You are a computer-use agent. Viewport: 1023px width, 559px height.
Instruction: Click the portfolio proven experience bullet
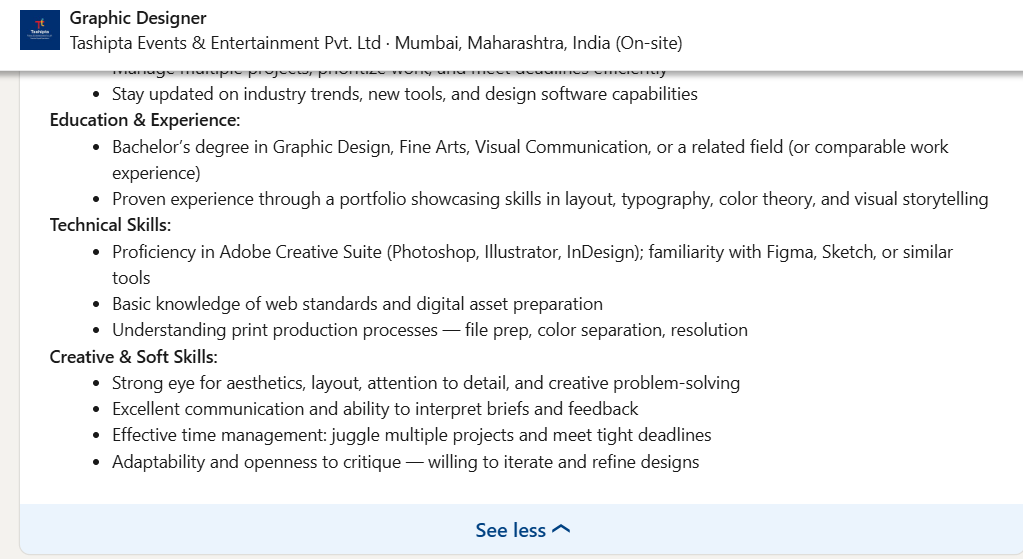pyautogui.click(x=549, y=199)
